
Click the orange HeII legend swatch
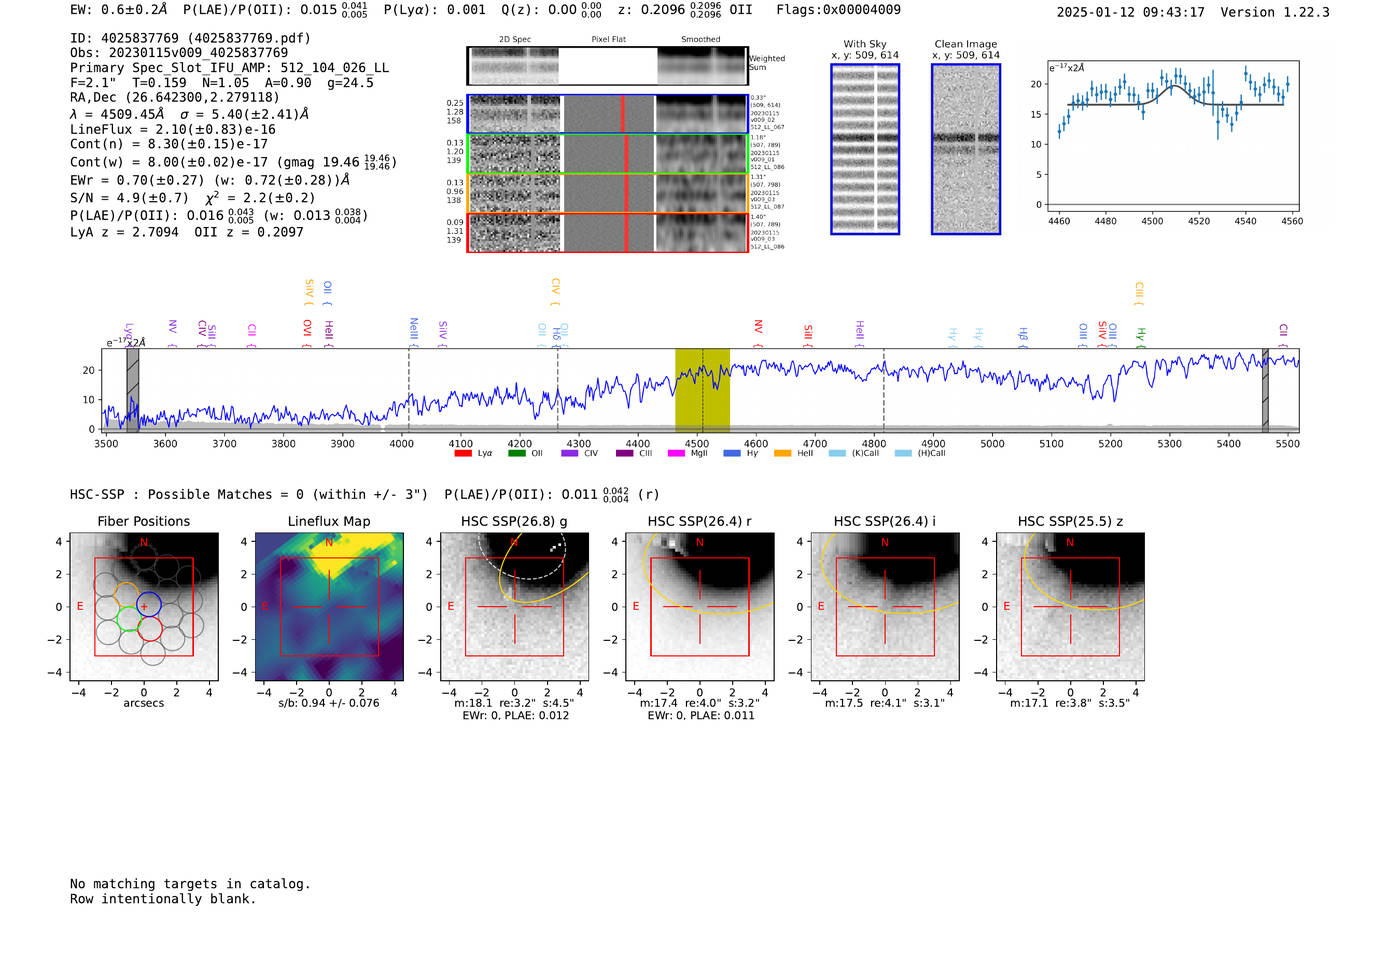tap(783, 453)
